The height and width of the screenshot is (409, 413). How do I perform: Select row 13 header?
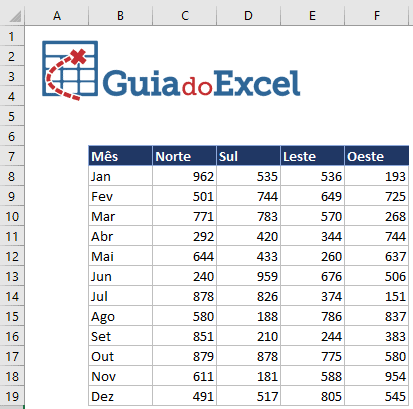(x=12, y=276)
